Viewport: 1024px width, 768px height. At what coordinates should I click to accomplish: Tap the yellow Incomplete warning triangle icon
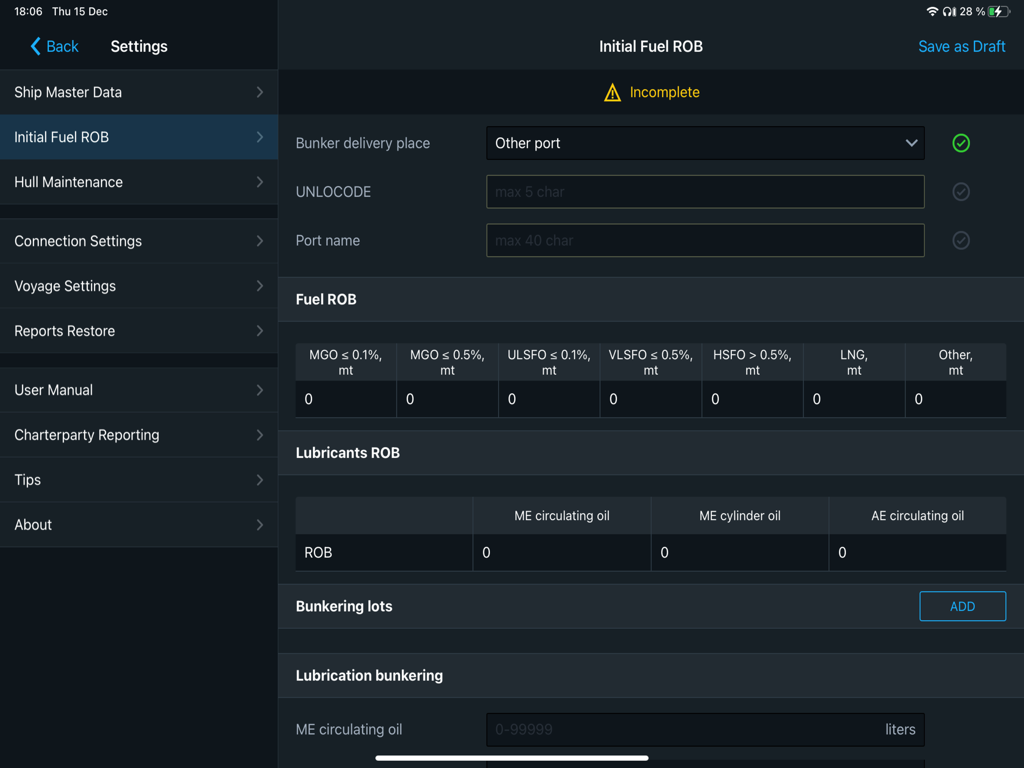point(613,92)
